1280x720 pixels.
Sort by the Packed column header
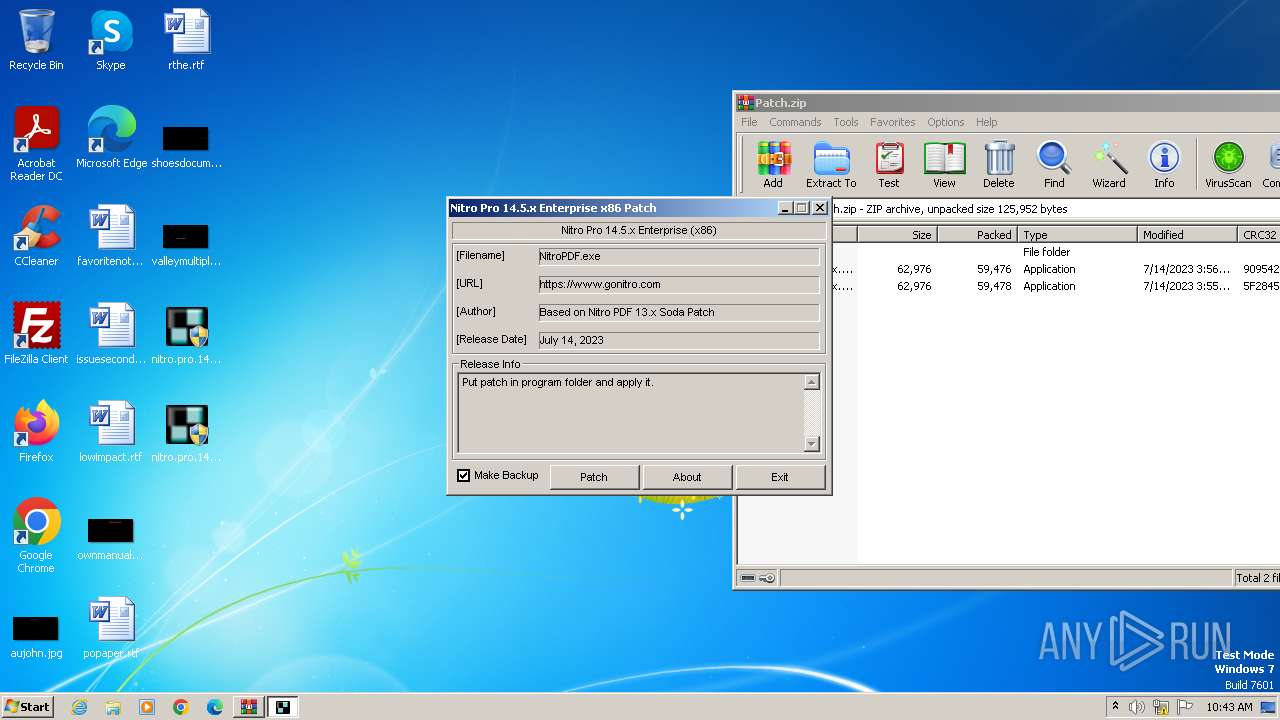point(977,235)
